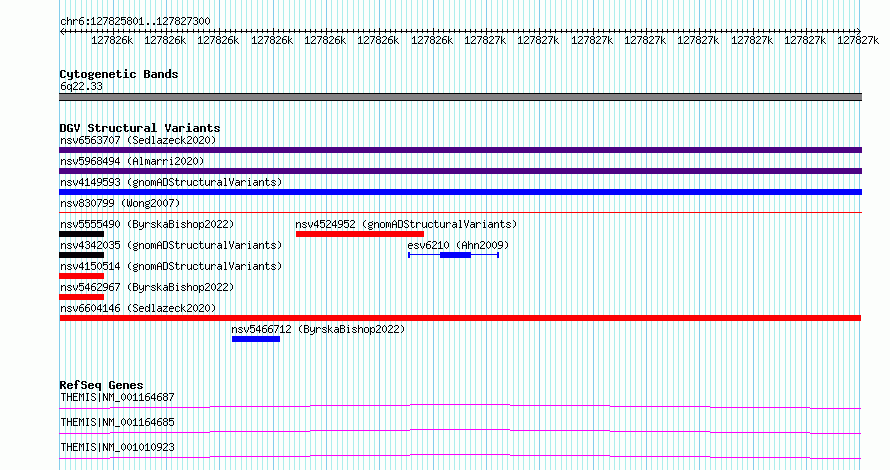This screenshot has height=470, width=890.
Task: Click the magenta transcript line under THEMIS|NM_001164685
Action: pos(460,431)
